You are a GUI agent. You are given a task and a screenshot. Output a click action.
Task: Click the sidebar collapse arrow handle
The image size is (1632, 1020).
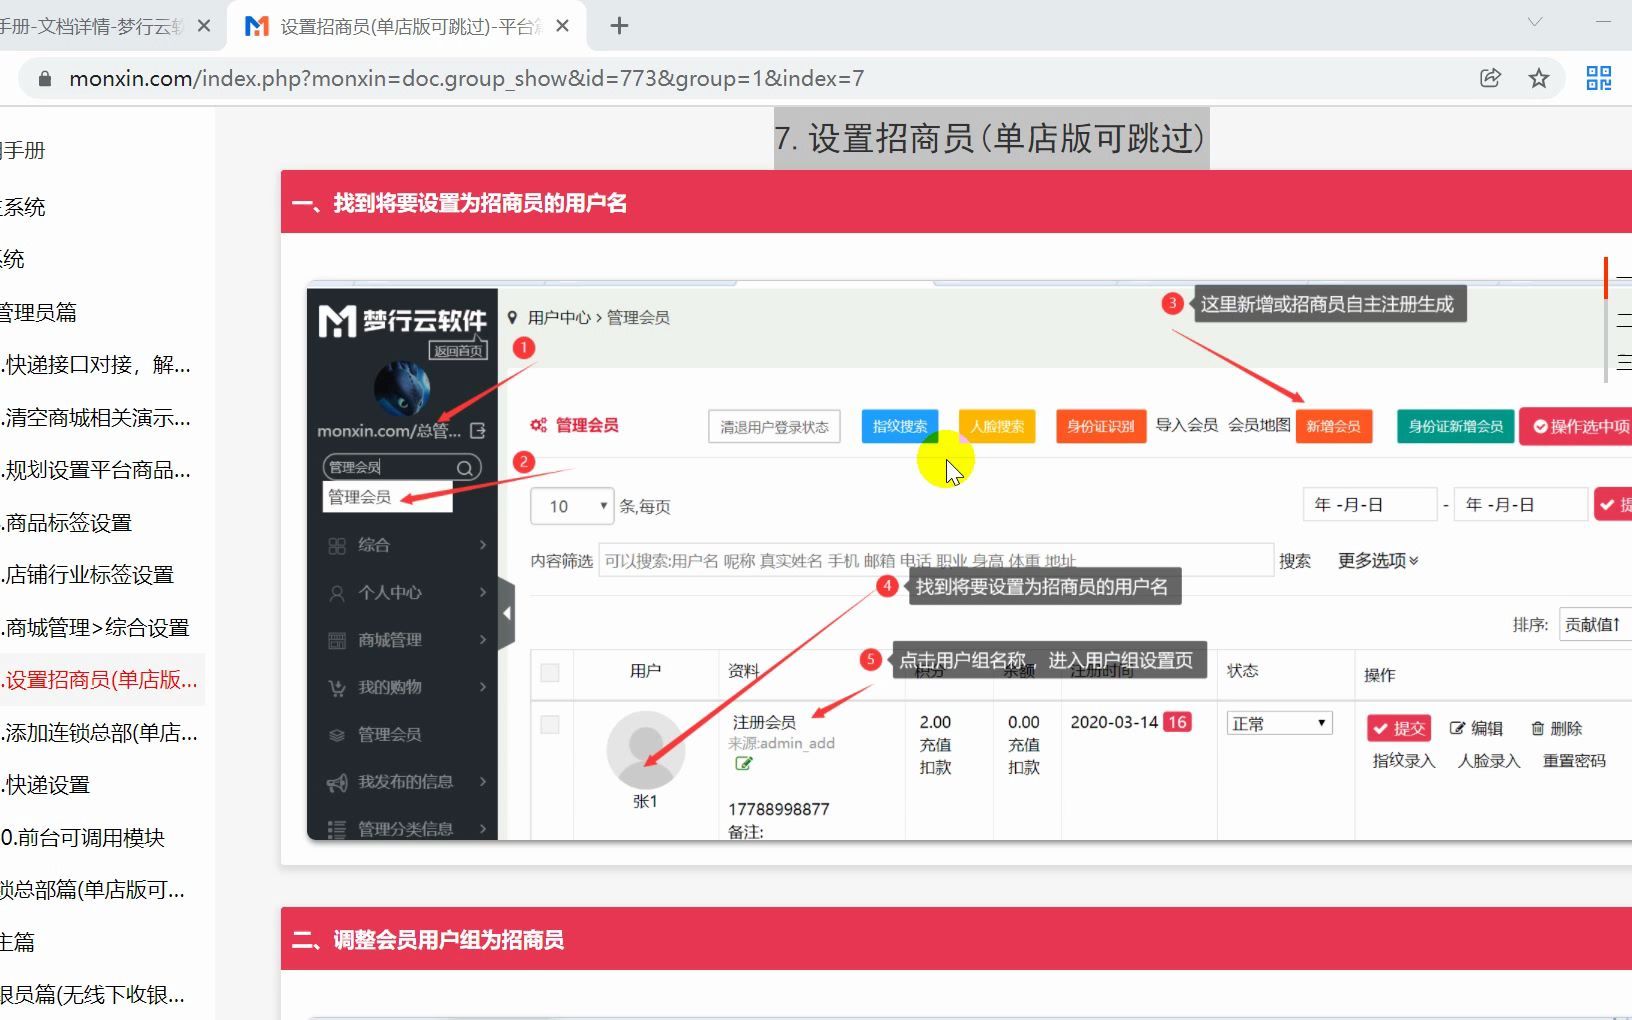coord(507,613)
